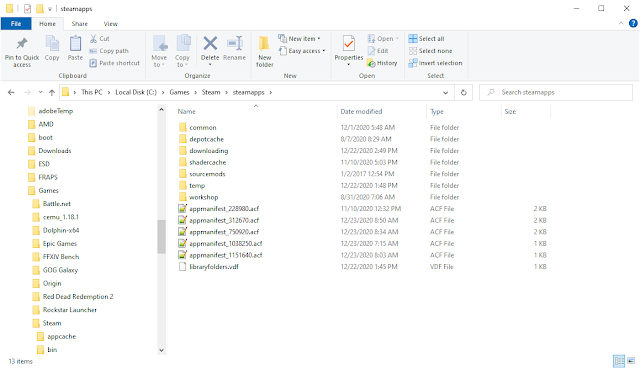Open the File menu

[16, 24]
